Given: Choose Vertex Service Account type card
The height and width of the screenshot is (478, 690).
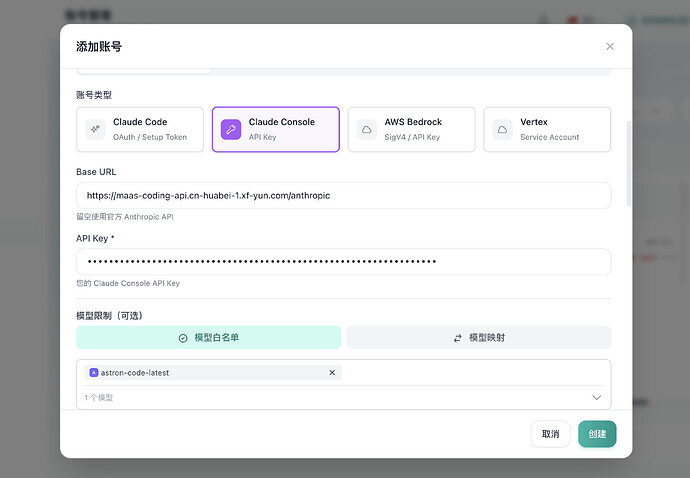Looking at the screenshot, I should point(547,129).
